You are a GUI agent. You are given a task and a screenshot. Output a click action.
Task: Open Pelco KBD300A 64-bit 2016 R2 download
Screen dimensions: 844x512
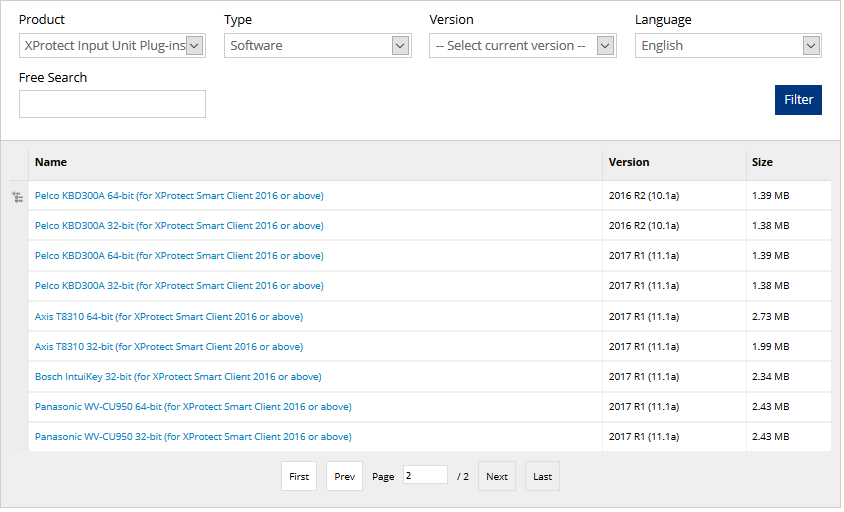point(179,196)
